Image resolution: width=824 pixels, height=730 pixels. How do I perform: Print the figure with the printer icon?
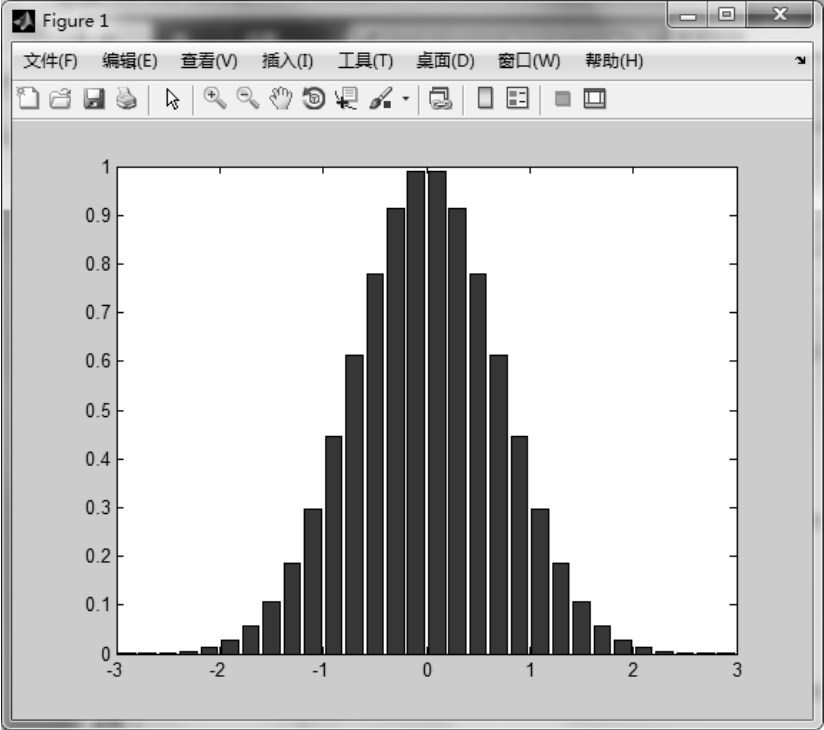125,99
